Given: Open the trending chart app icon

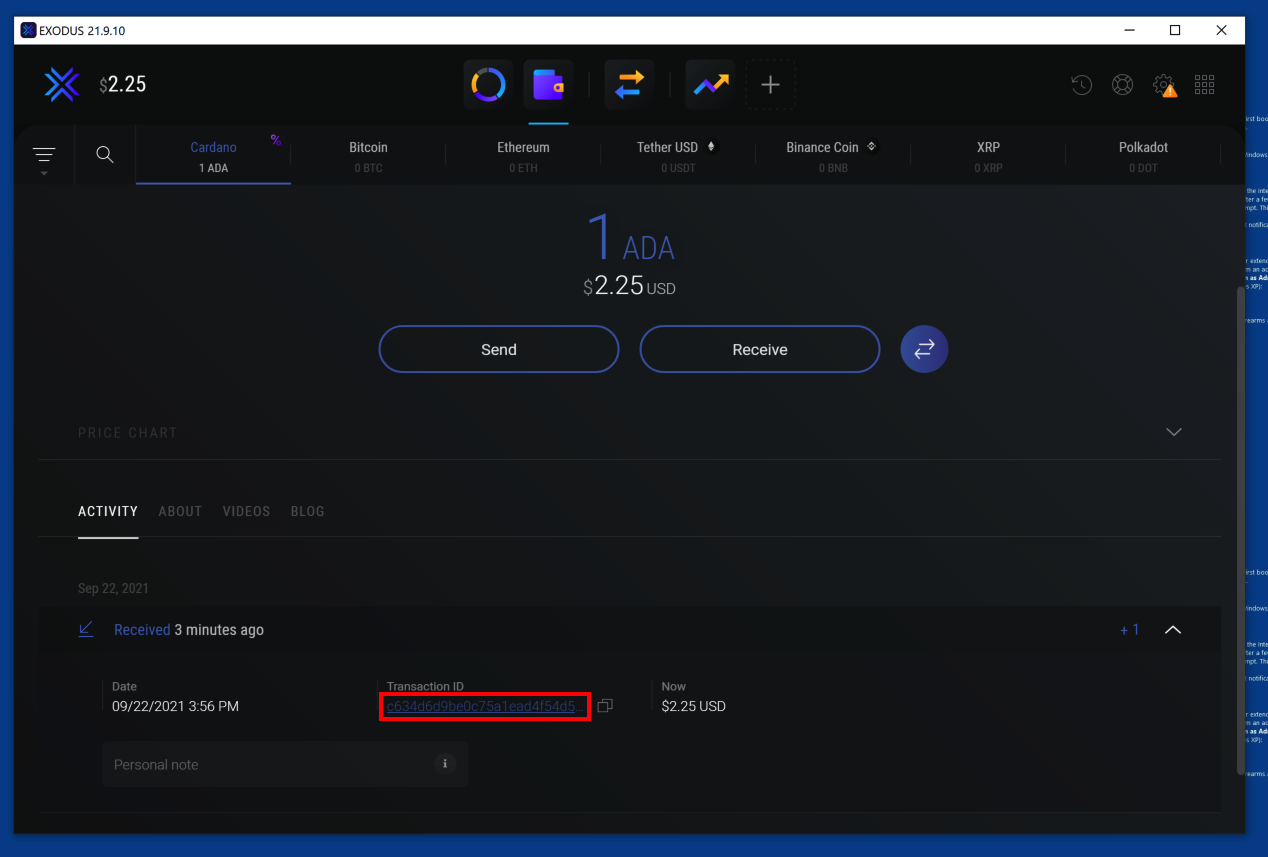Looking at the screenshot, I should [x=710, y=85].
